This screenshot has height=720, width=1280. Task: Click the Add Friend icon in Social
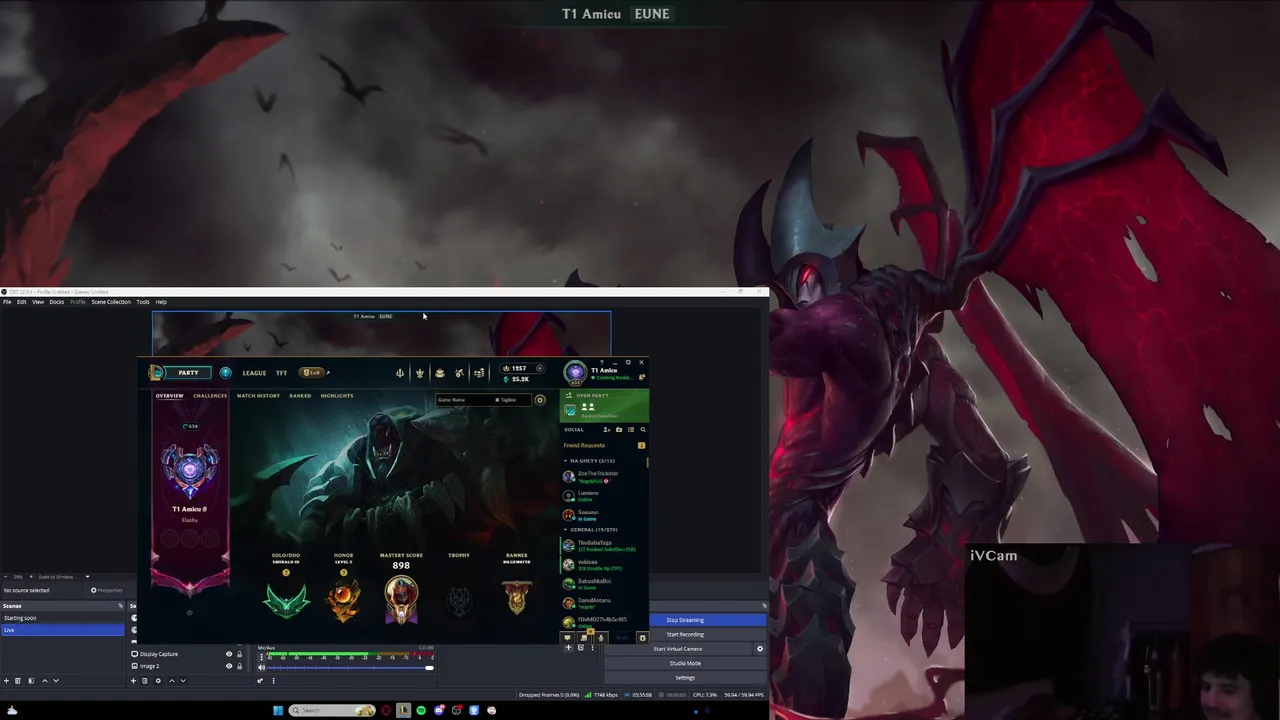tap(606, 430)
